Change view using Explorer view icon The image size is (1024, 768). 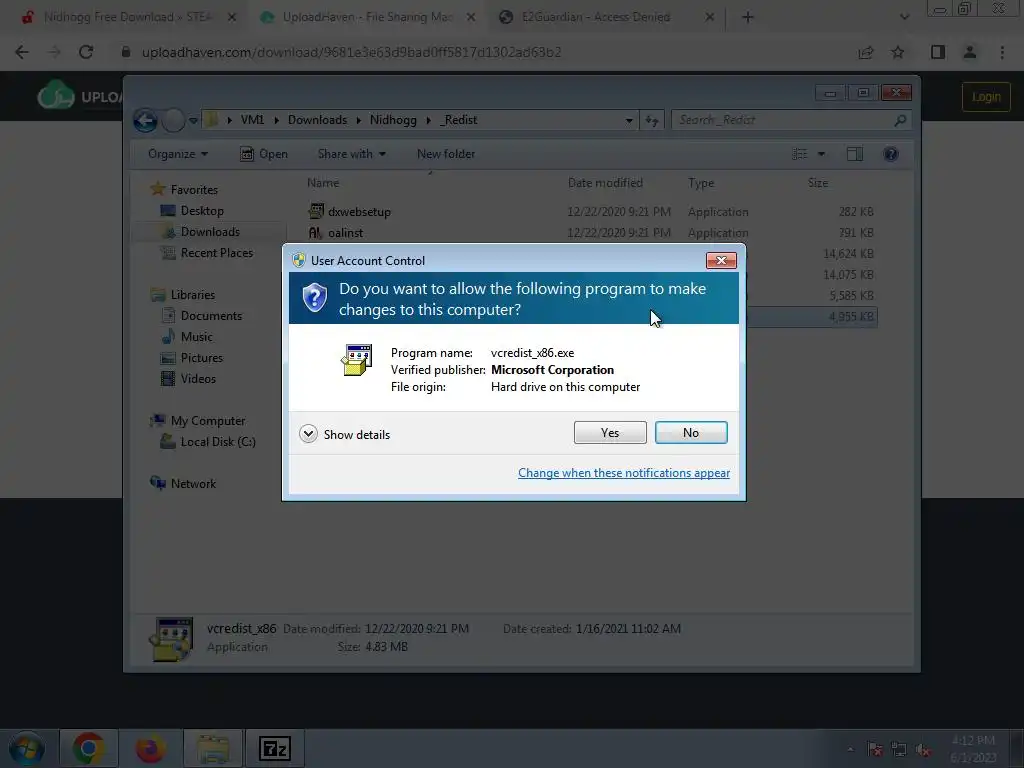tap(800, 154)
